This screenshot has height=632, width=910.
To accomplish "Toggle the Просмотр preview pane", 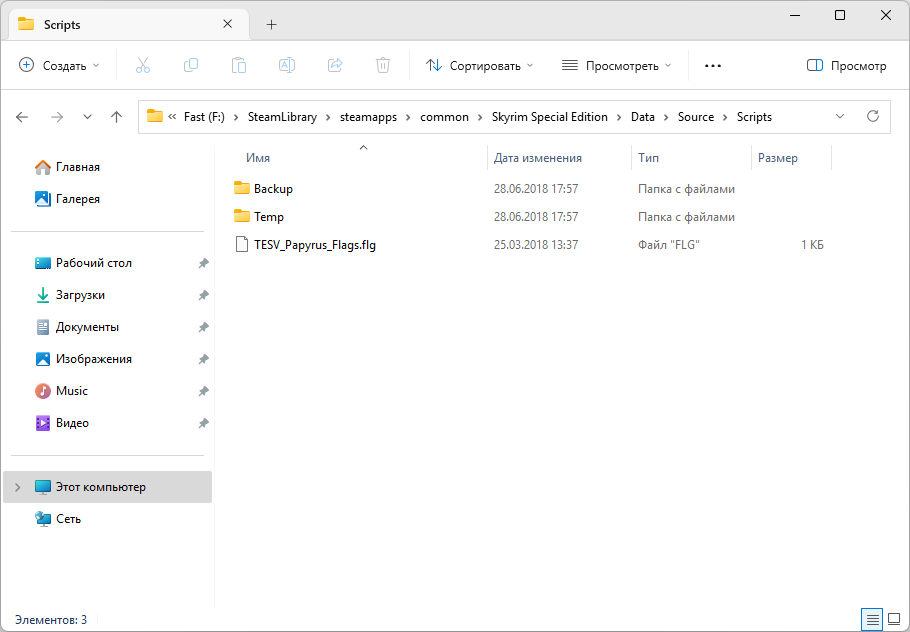I will click(846, 65).
